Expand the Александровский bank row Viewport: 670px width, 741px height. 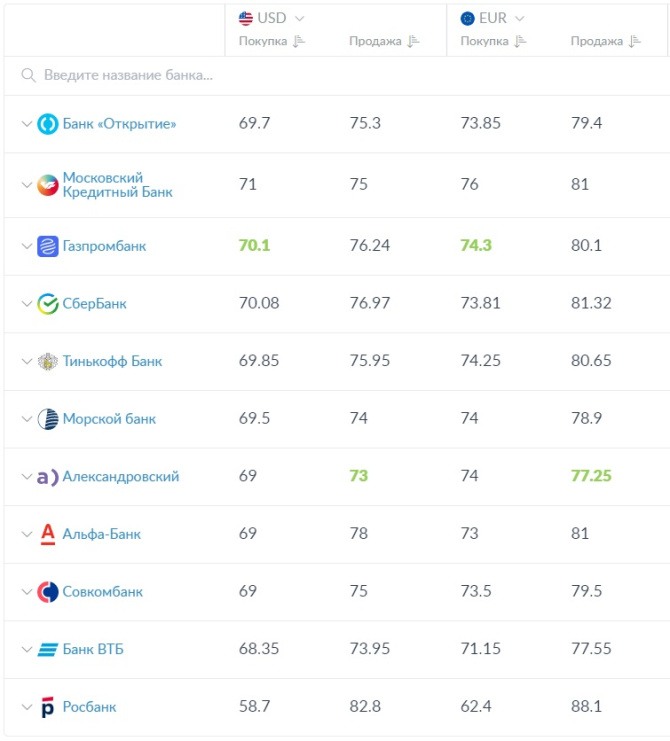click(x=26, y=477)
